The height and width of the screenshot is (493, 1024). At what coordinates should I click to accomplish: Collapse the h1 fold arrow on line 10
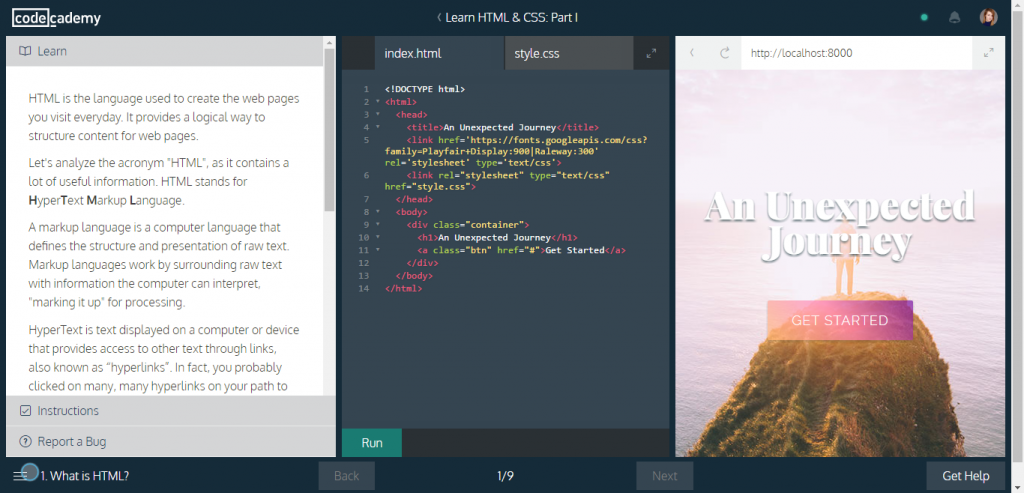pos(377,237)
